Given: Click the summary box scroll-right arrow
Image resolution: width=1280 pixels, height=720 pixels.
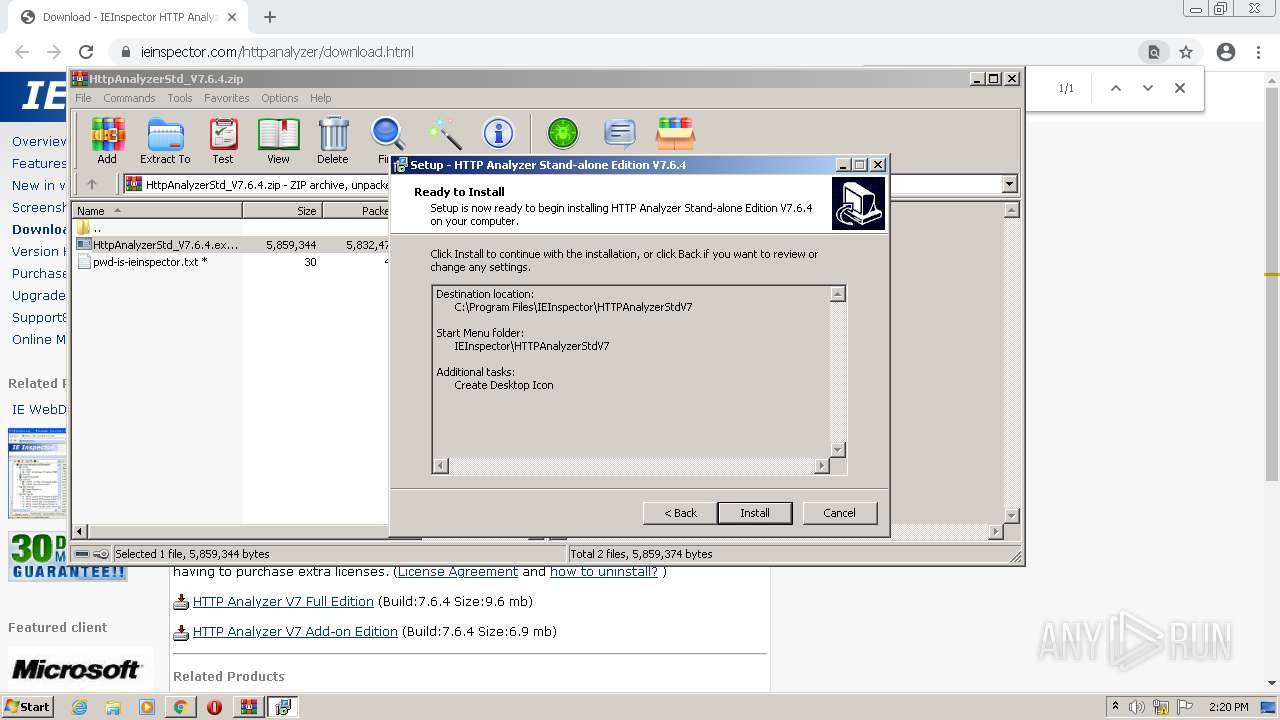Looking at the screenshot, I should (822, 466).
